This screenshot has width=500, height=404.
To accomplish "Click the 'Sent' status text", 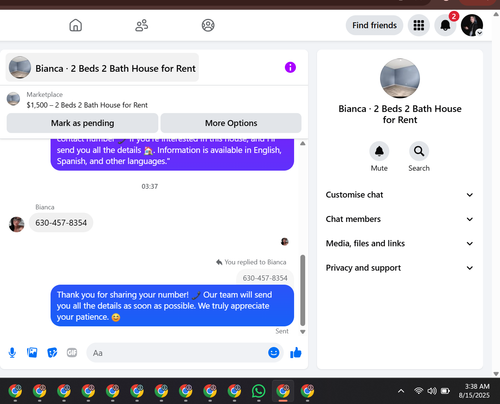I will coord(282,331).
